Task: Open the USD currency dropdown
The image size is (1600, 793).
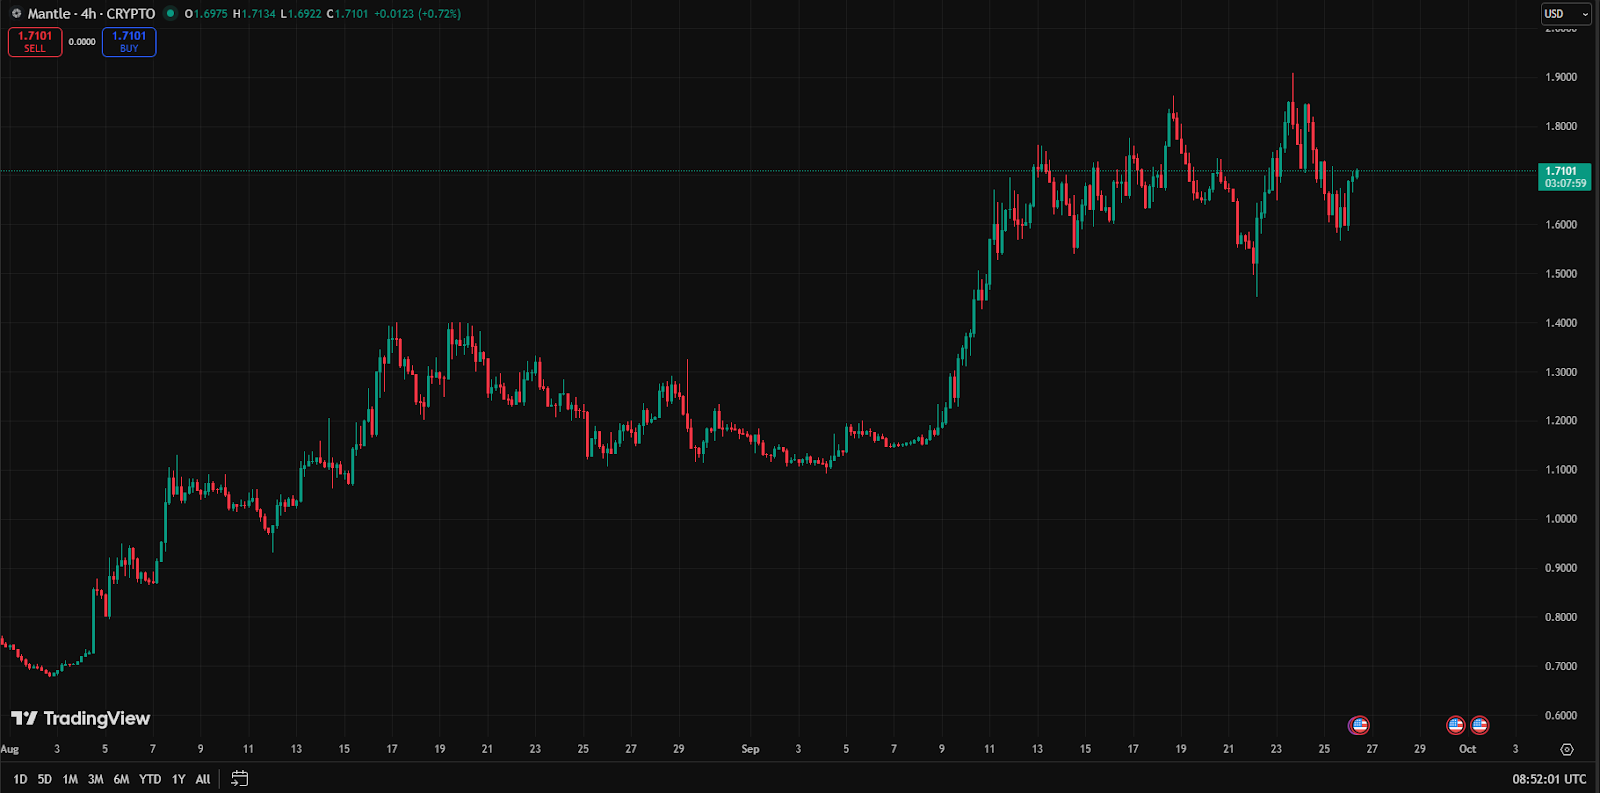Action: click(1565, 14)
